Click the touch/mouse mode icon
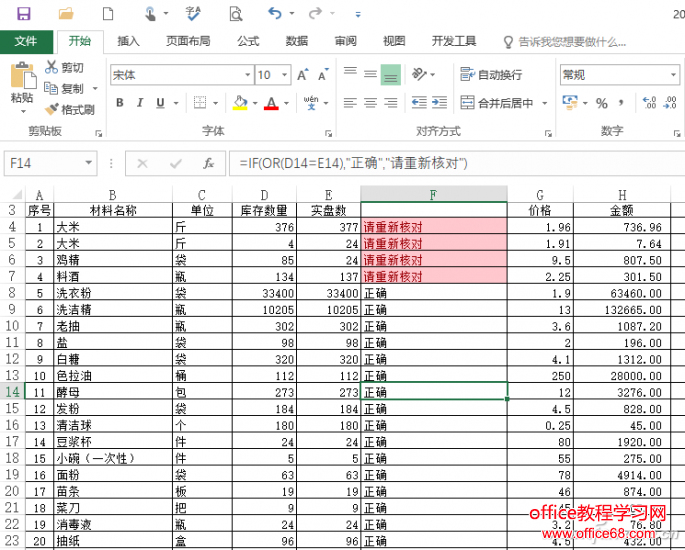 pyautogui.click(x=150, y=14)
